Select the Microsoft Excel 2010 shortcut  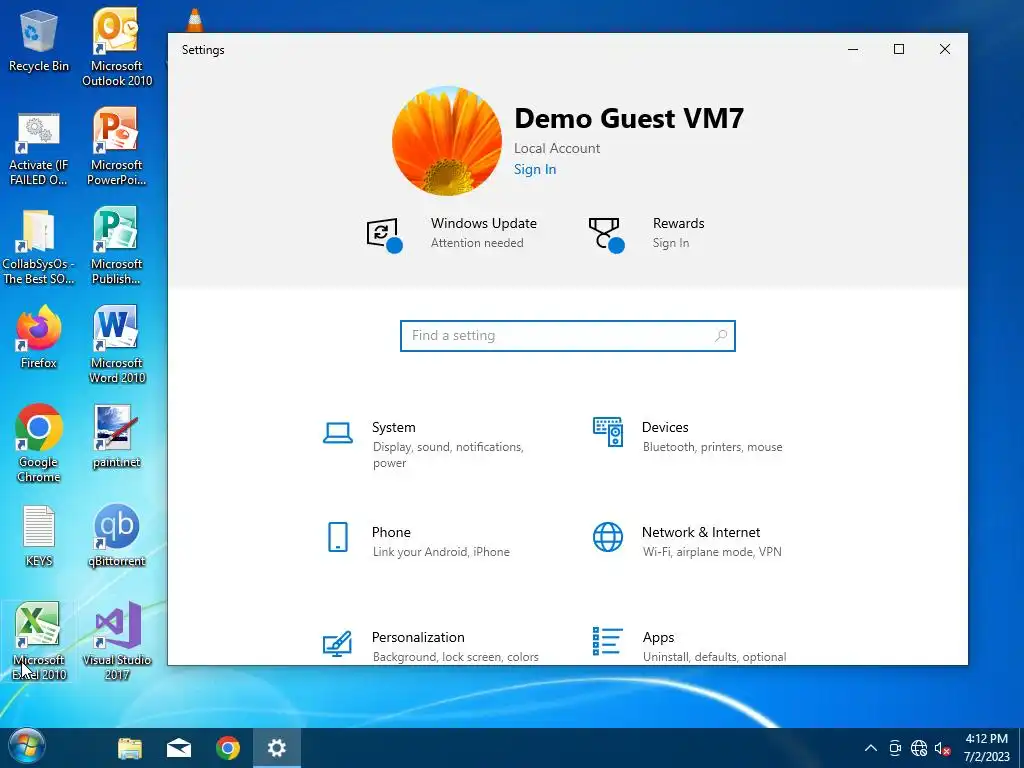coord(39,641)
